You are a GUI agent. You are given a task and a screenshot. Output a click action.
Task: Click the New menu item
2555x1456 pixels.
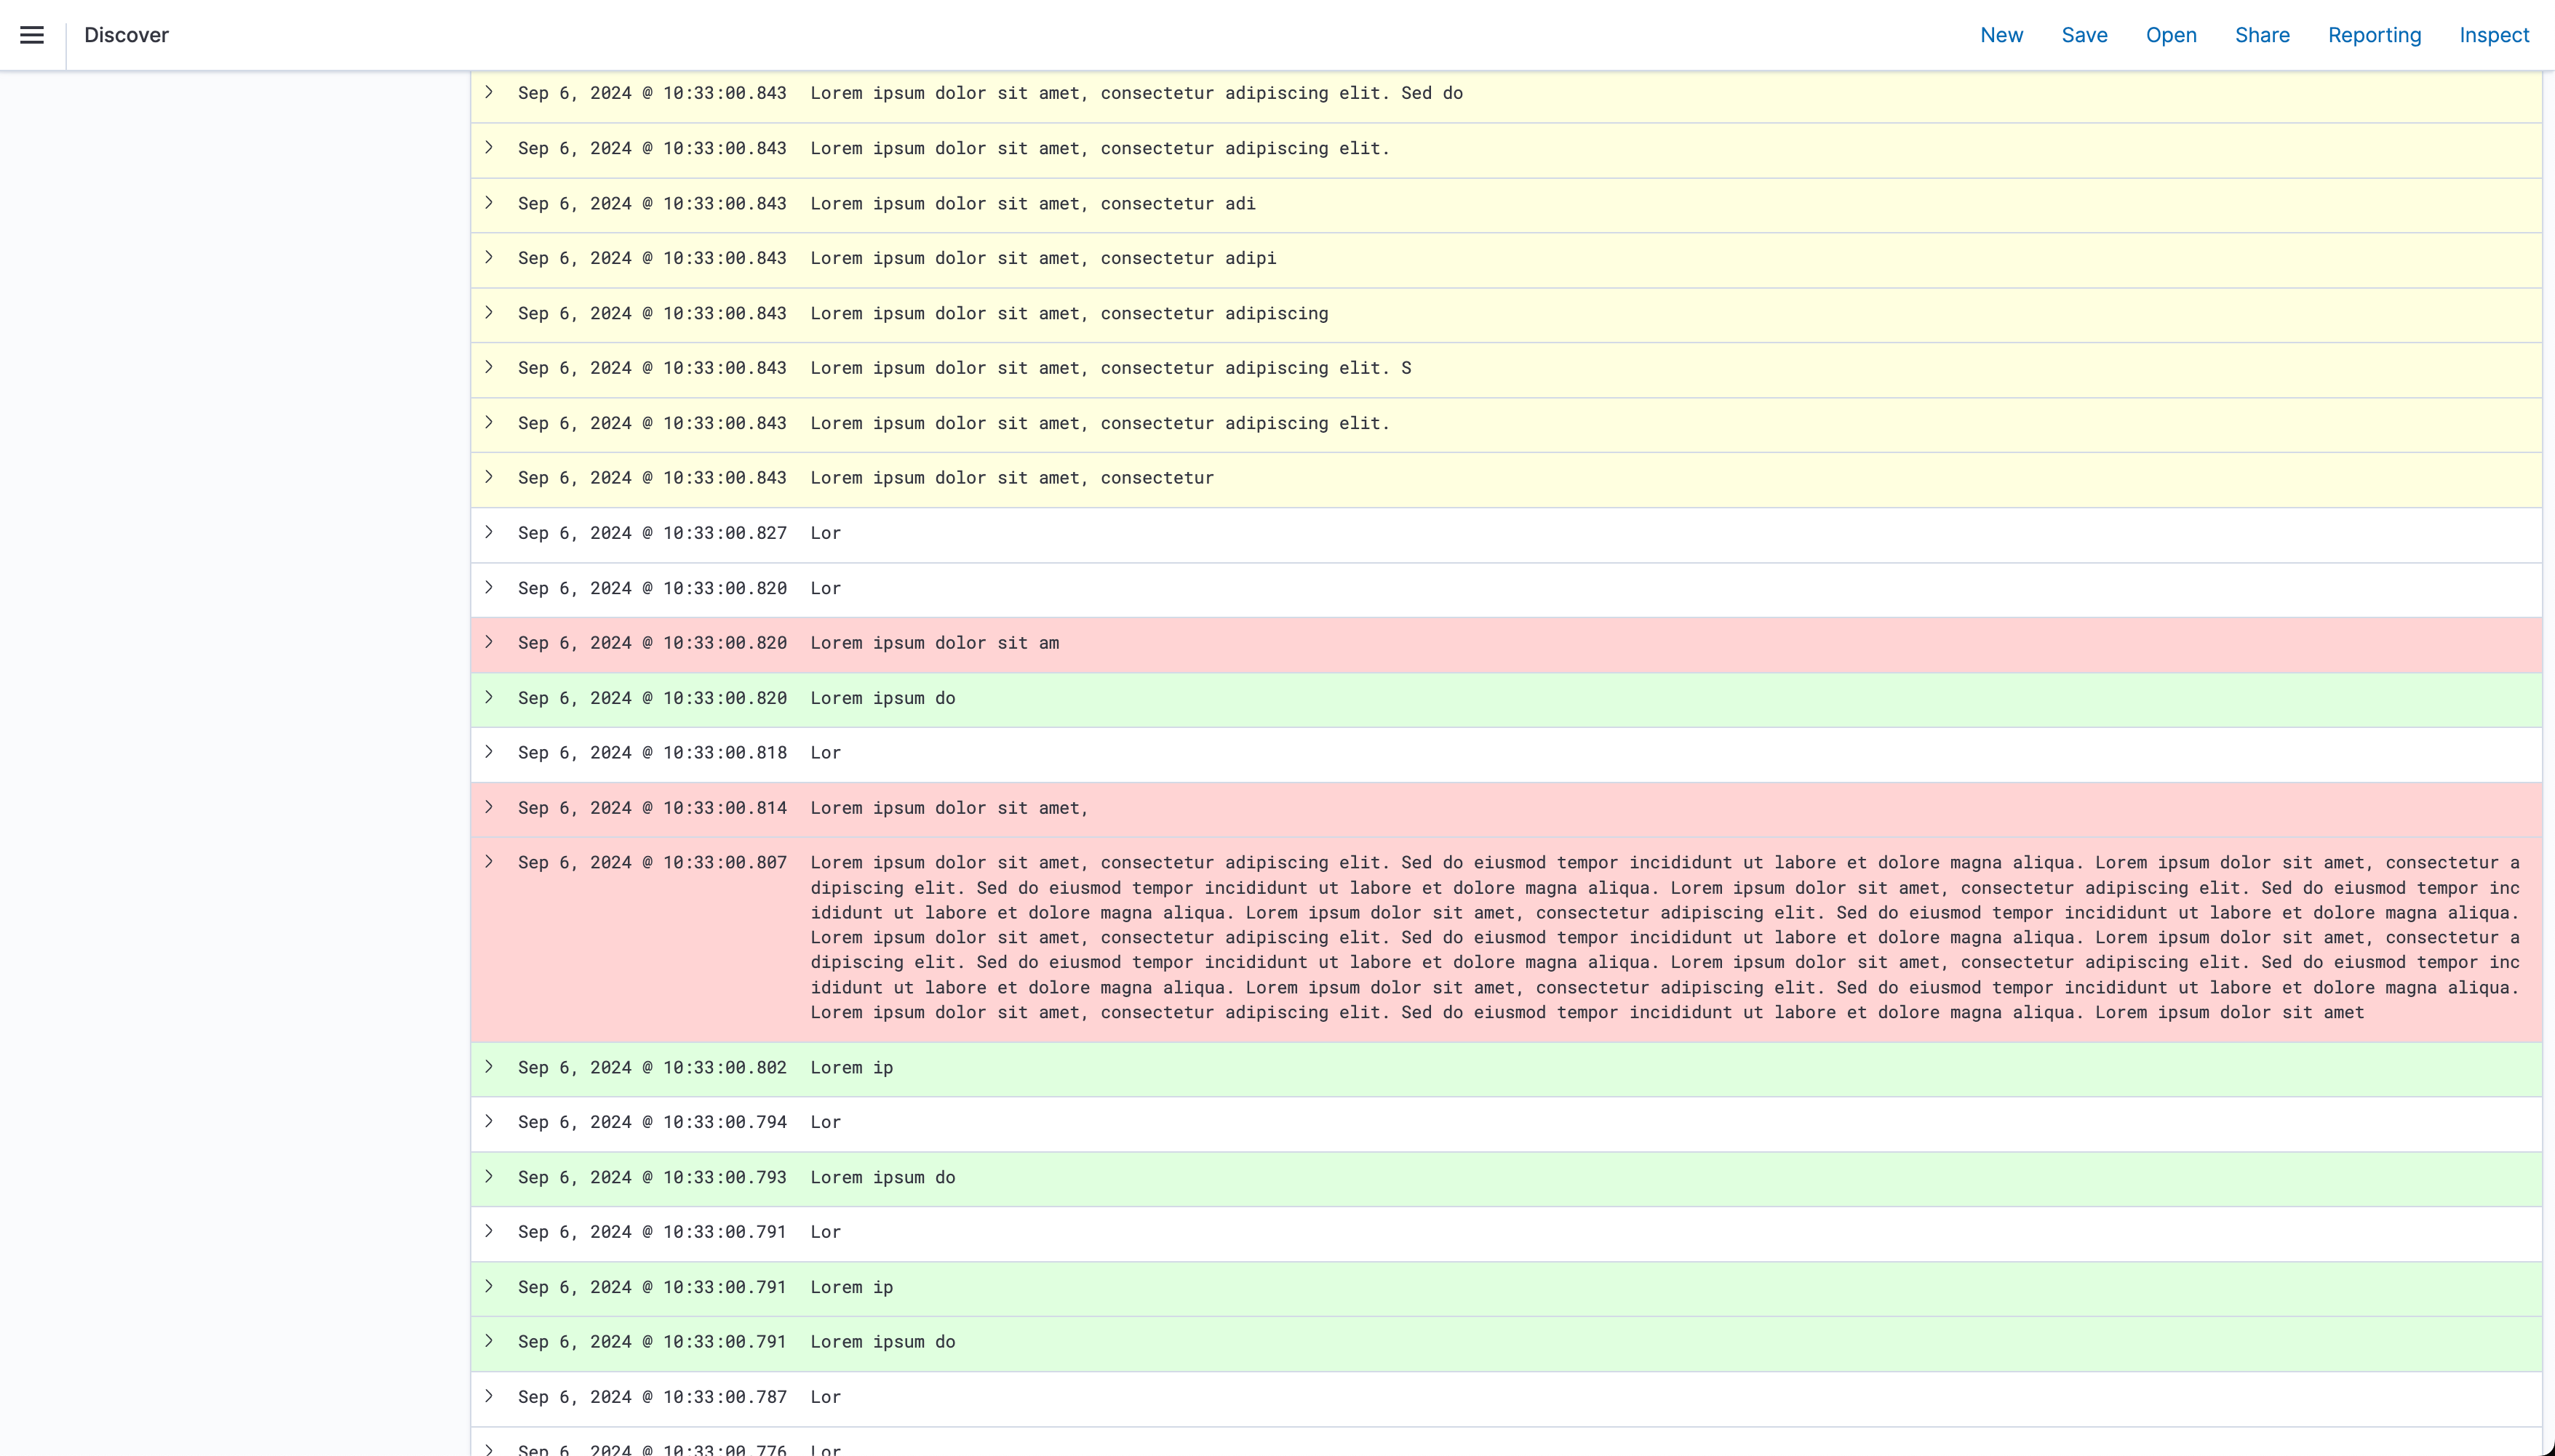pos(2001,35)
